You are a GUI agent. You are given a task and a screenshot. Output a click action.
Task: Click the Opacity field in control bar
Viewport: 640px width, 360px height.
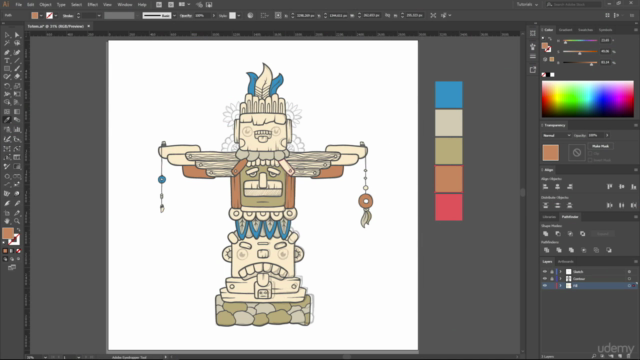tap(202, 16)
